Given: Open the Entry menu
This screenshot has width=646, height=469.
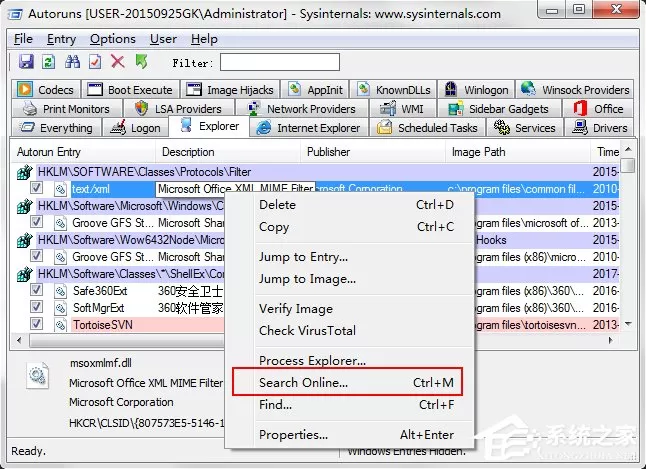Looking at the screenshot, I should (61, 39).
